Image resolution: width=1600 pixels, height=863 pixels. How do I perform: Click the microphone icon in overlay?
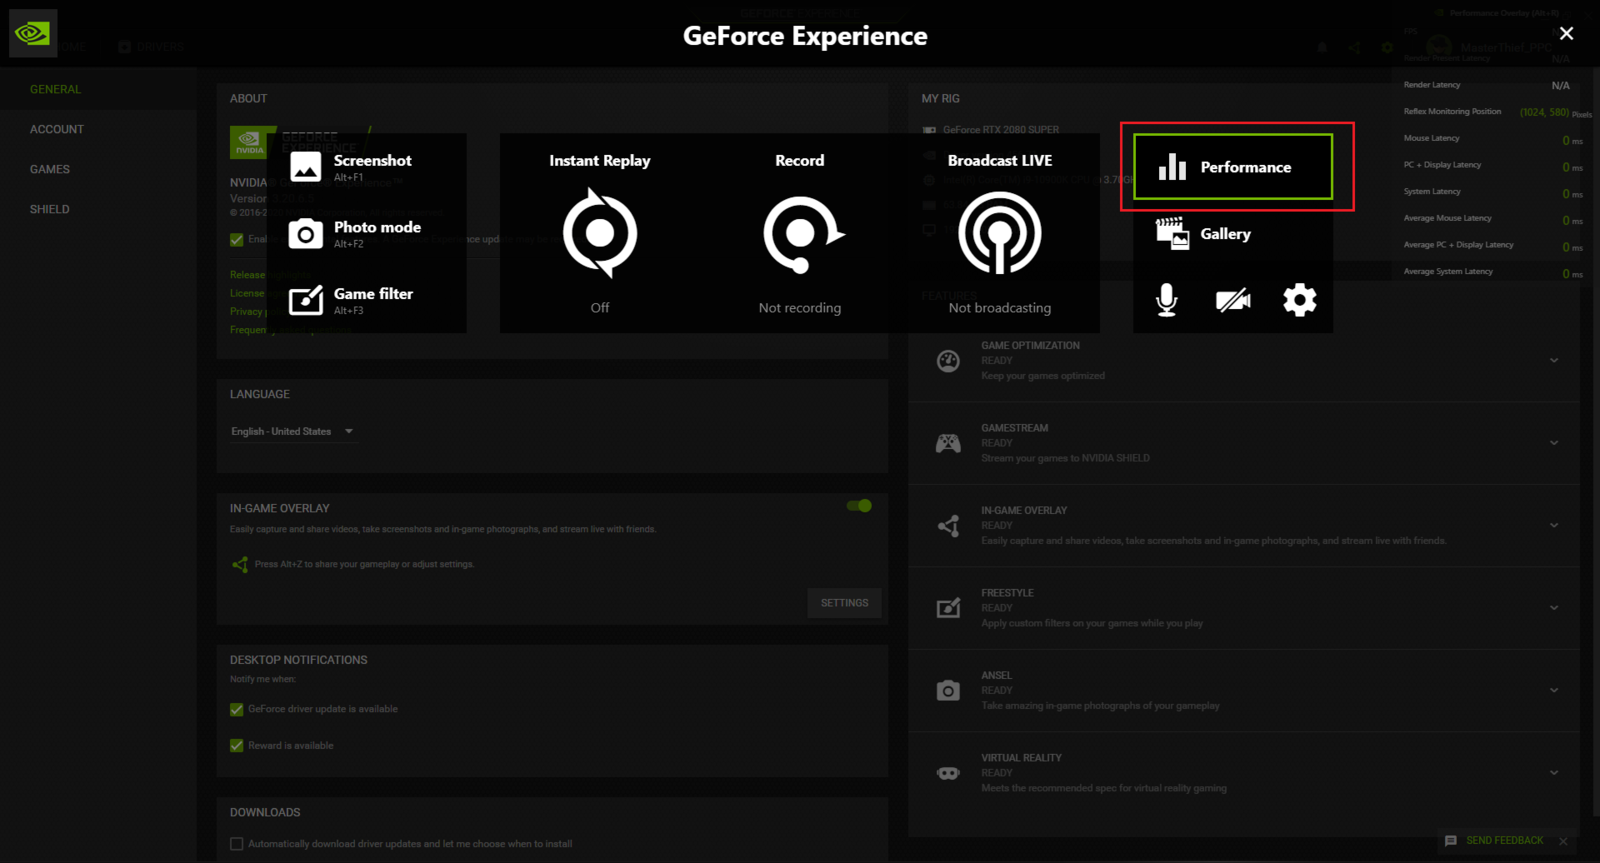(1166, 300)
